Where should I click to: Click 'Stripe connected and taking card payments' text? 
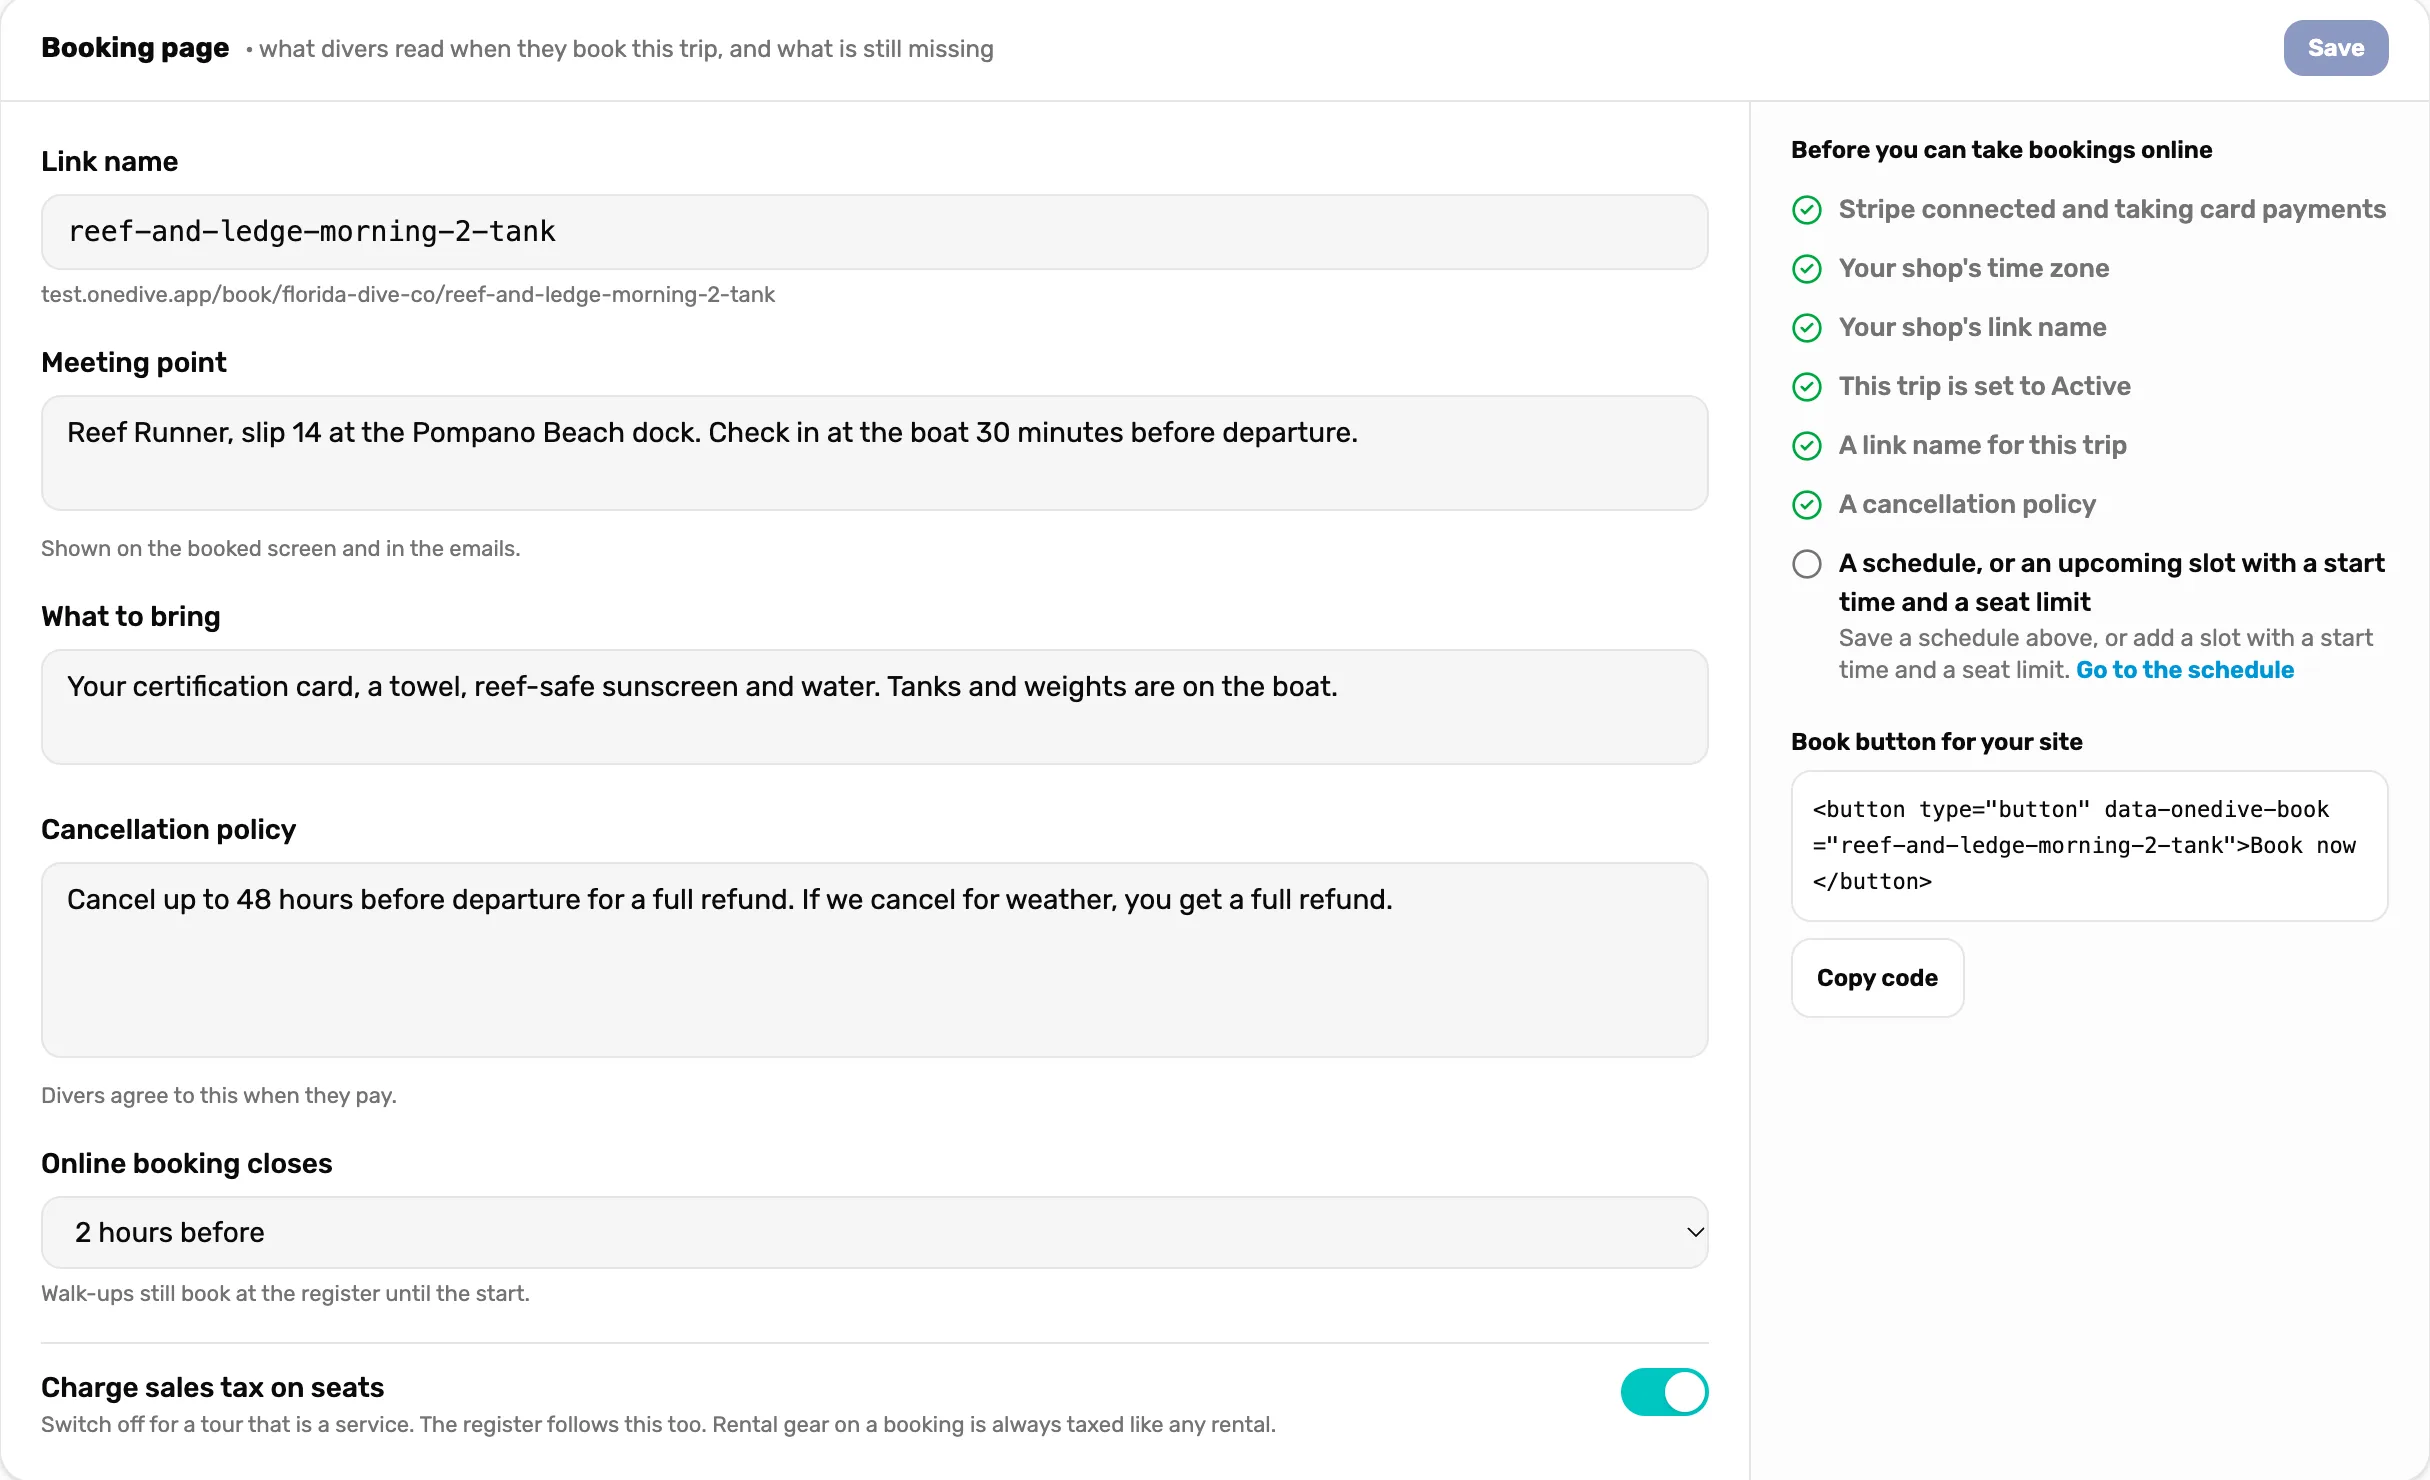[x=2112, y=209]
